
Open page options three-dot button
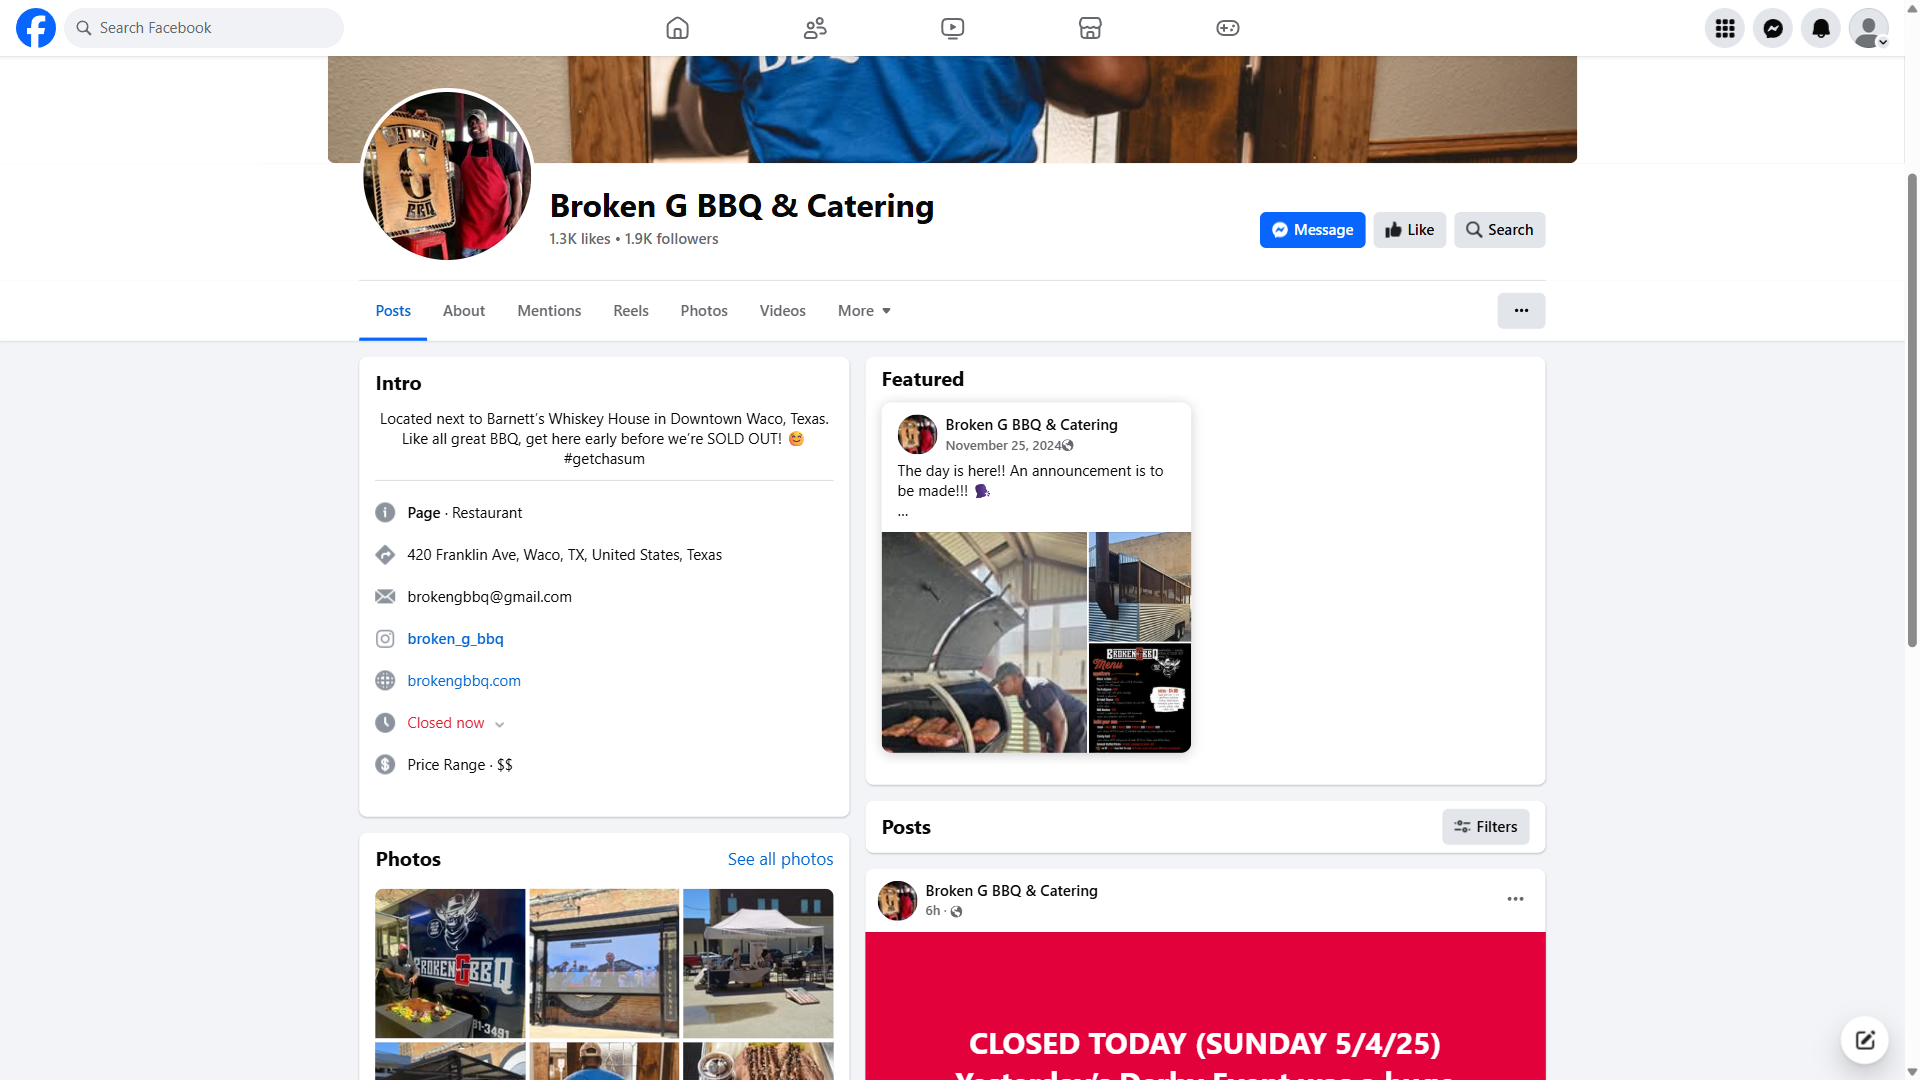pos(1521,311)
